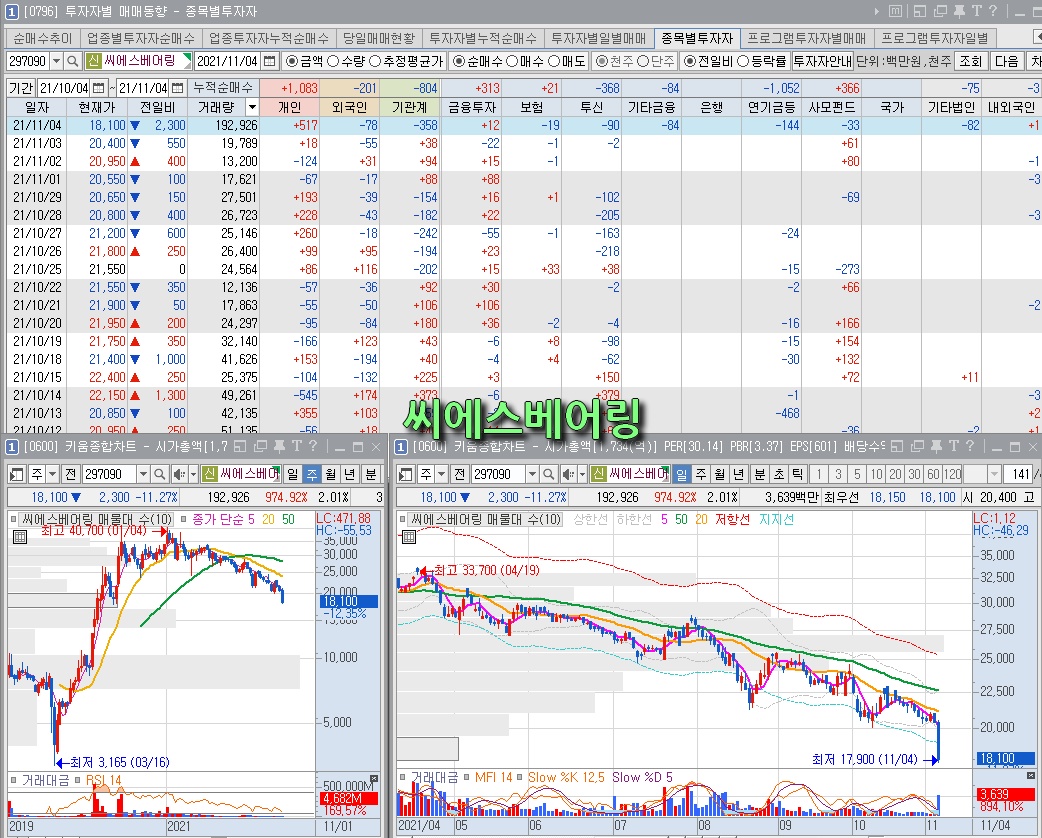Screen dimensions: 1042x838
Task: Click grid table icon in right chart area
Action: pos(409,537)
